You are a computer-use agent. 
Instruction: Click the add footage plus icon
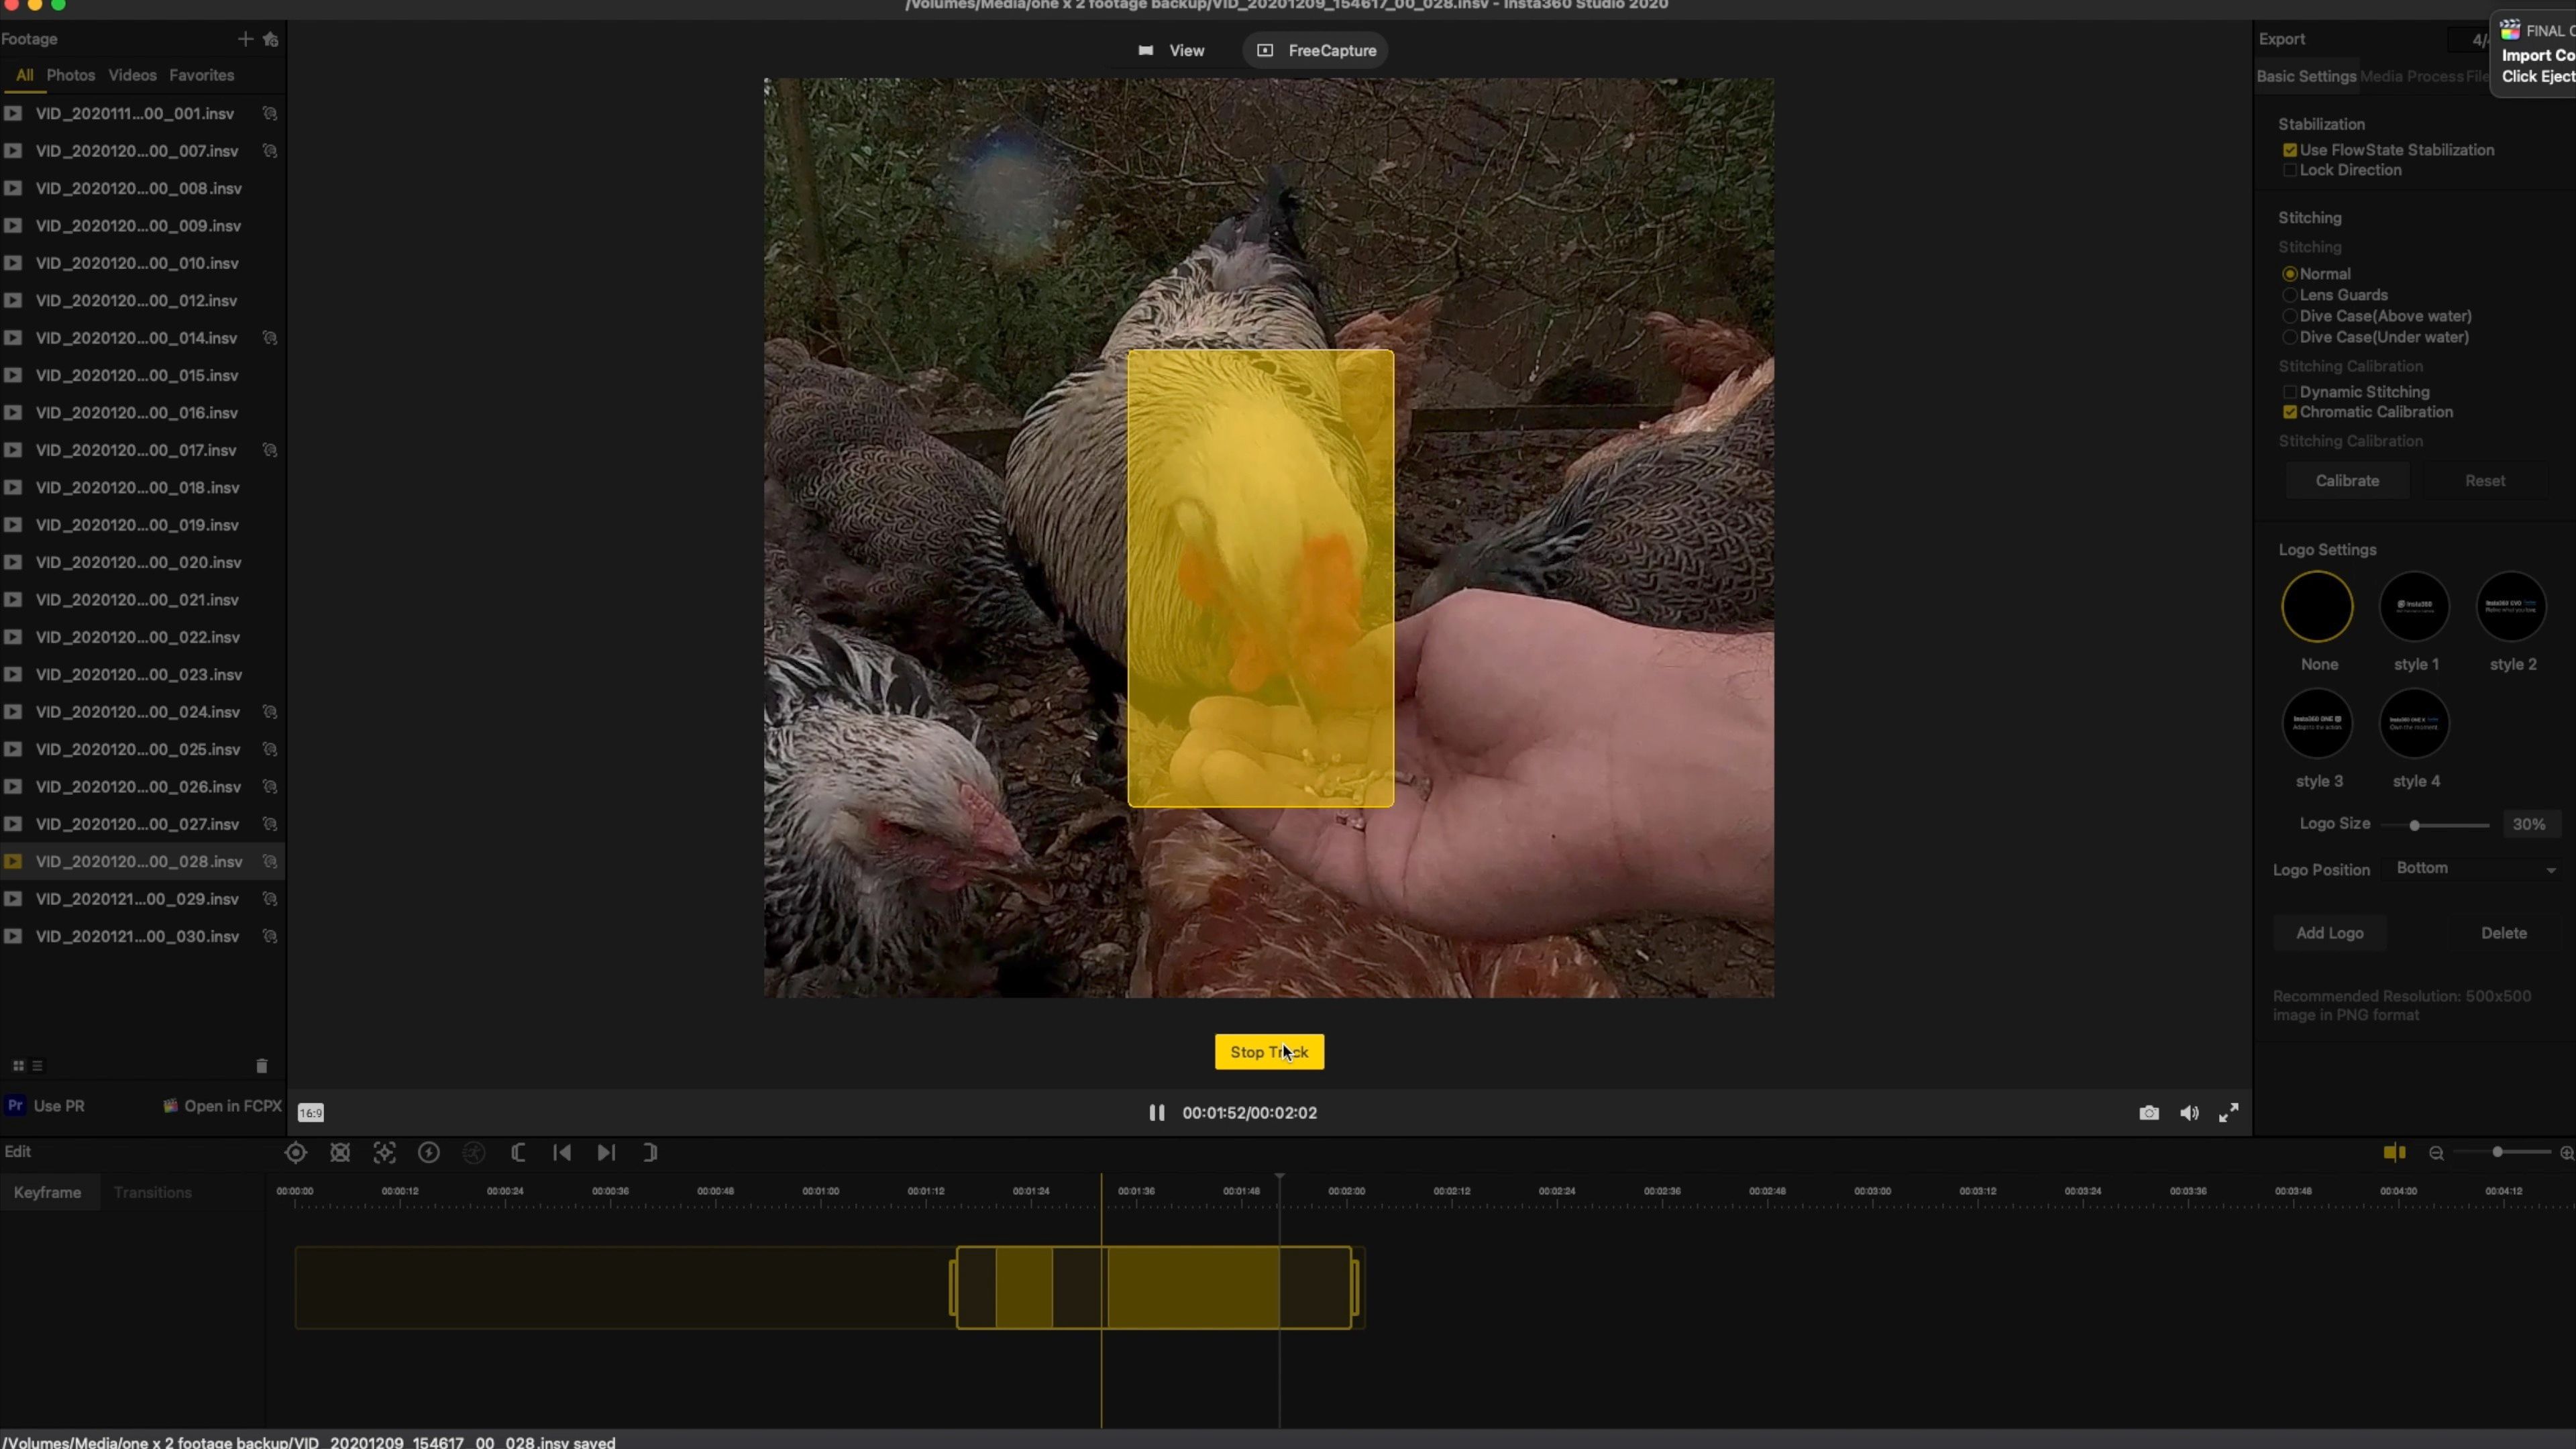pos(245,39)
